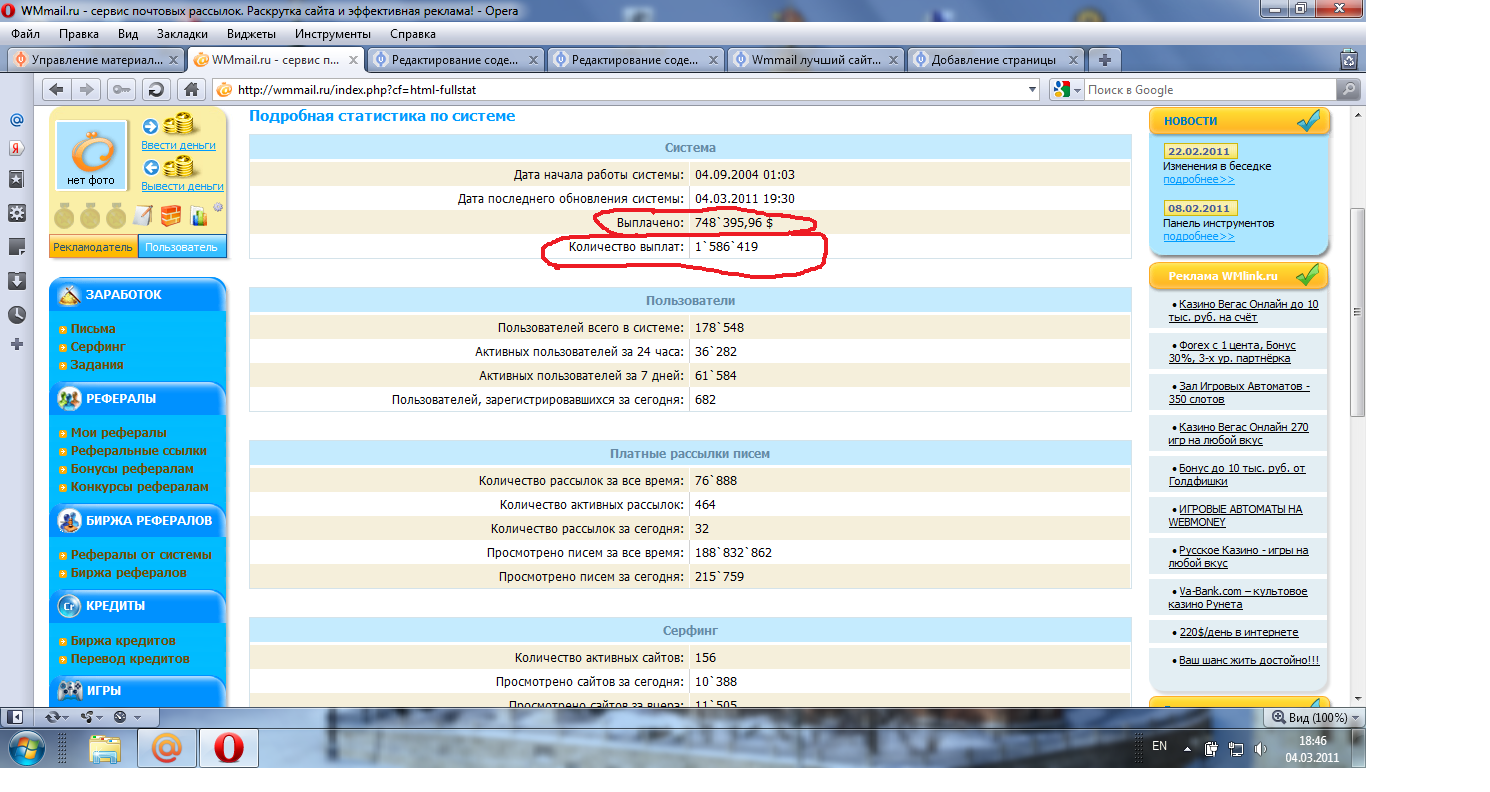
Task: Open Windows Explorer from the taskbar
Action: [104, 748]
